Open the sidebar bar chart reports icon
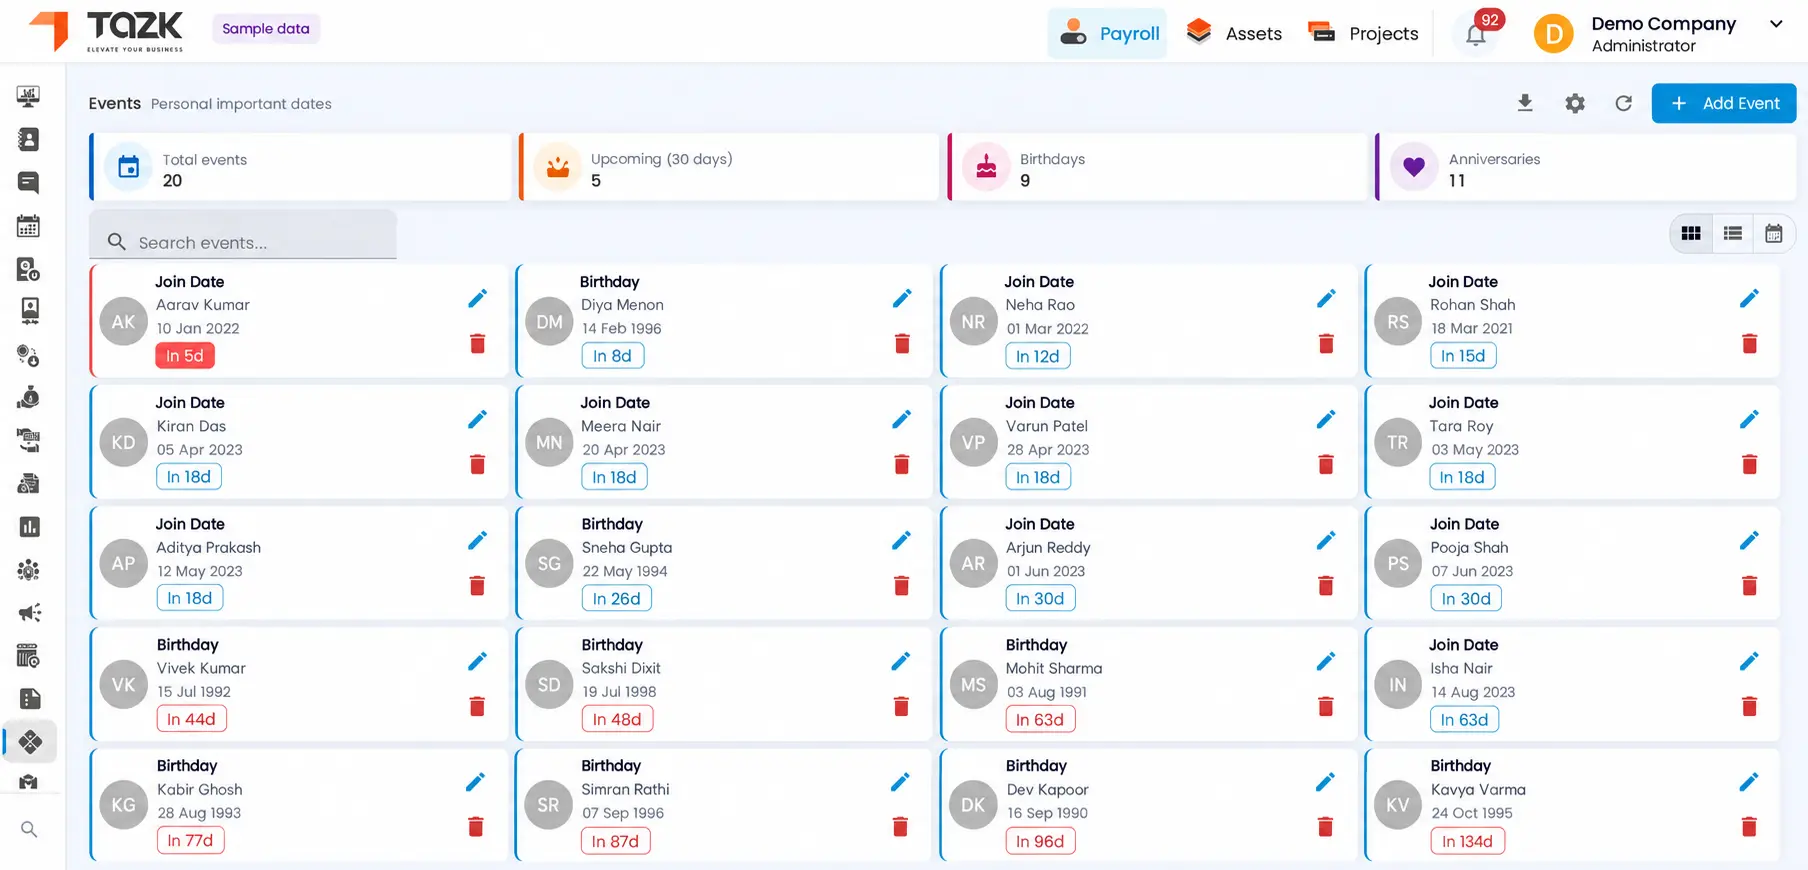The image size is (1808, 870). [29, 527]
